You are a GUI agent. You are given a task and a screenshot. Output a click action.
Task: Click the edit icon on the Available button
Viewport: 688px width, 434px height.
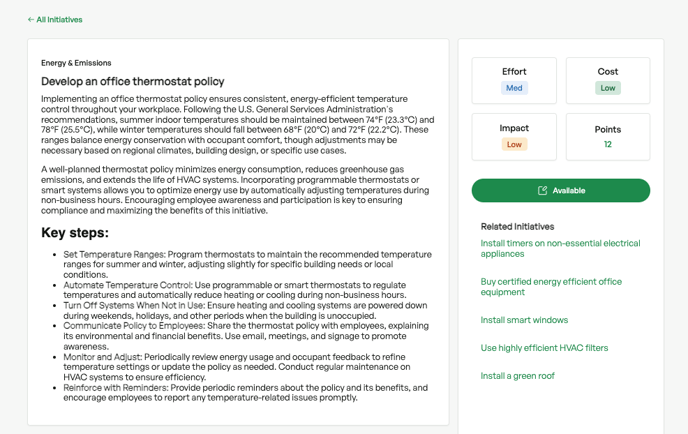click(x=542, y=190)
